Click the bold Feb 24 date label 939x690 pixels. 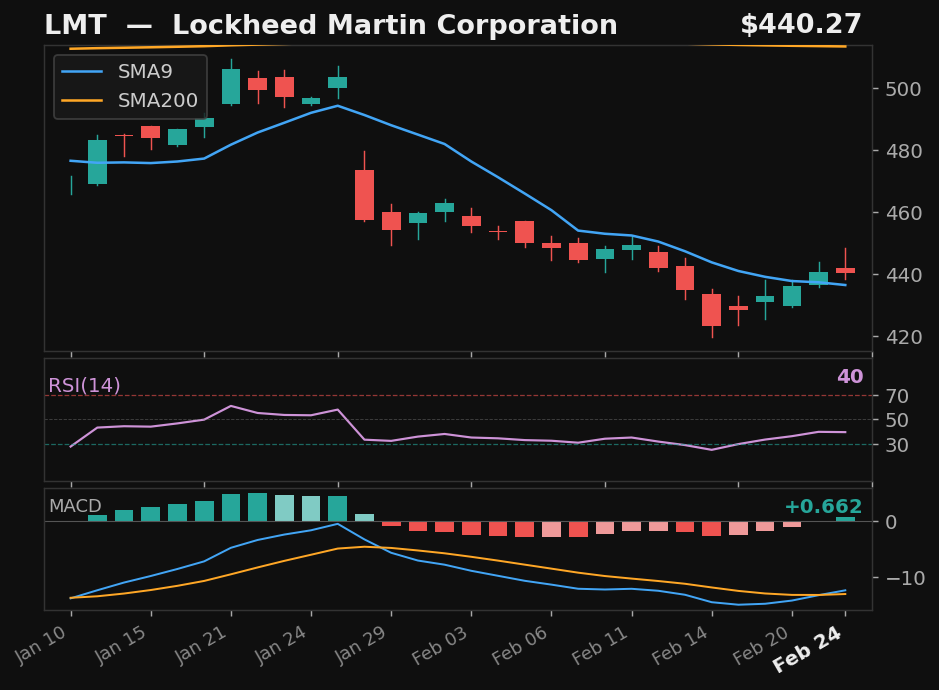[808, 650]
